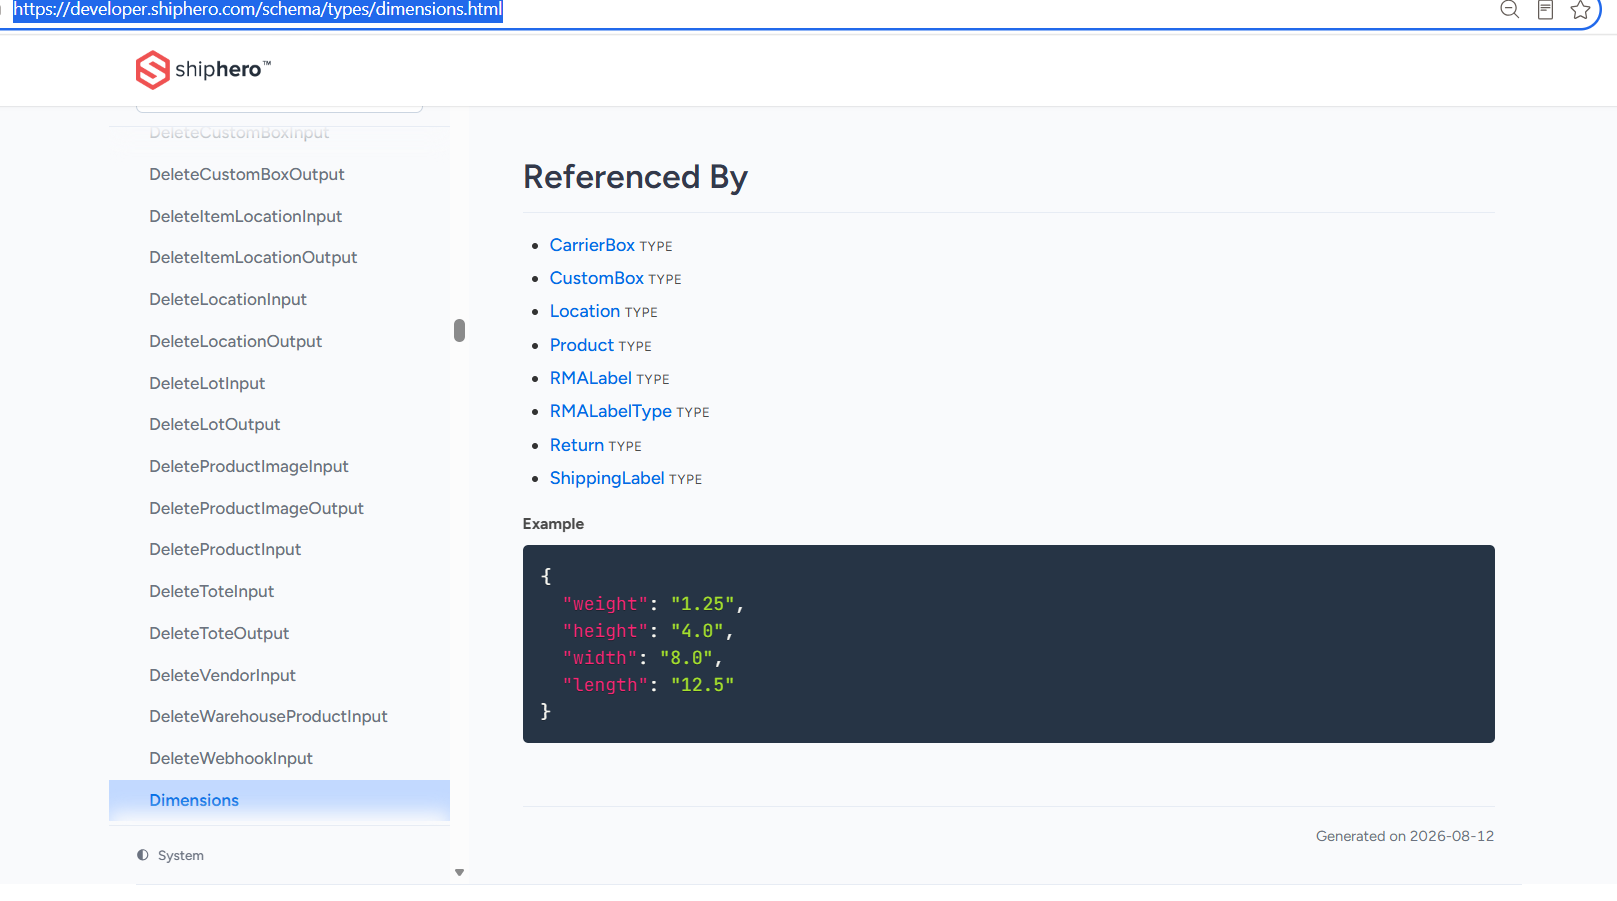Select DeleteVendorInput sidebar entry

point(223,675)
